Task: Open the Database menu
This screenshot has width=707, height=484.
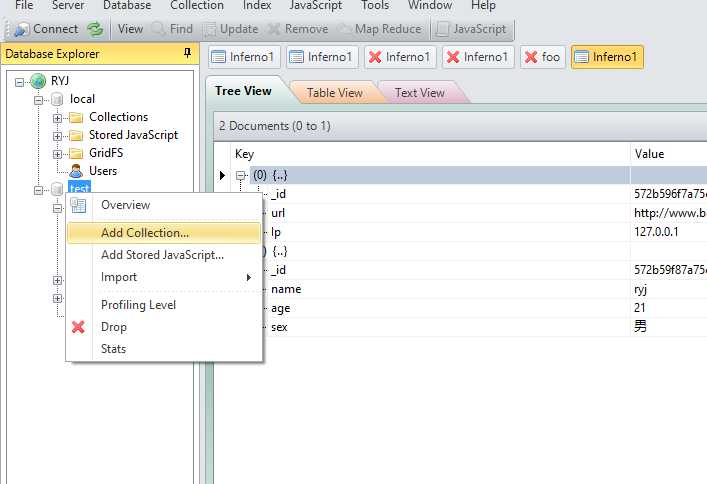Action: (127, 5)
